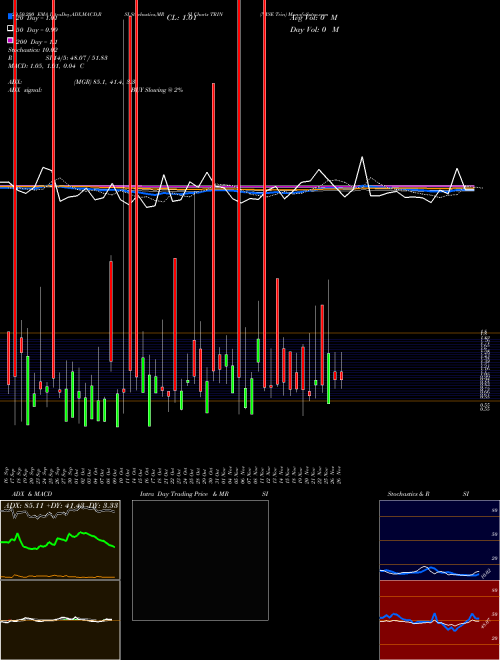500x660 pixels.
Task: Click the 'Avg Vol: 0 M' label
Action: pyautogui.click(x=314, y=18)
